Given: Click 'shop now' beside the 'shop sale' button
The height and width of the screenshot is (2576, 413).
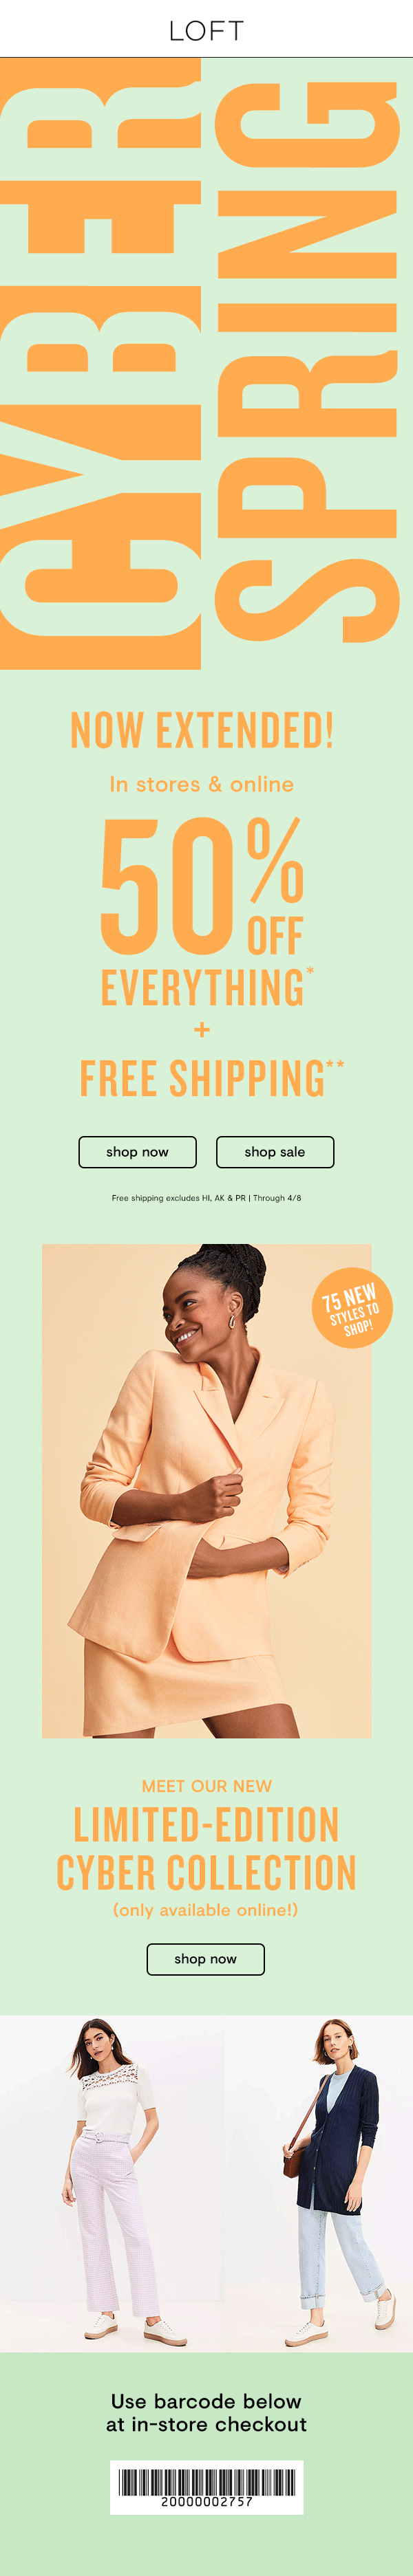Looking at the screenshot, I should point(138,1152).
